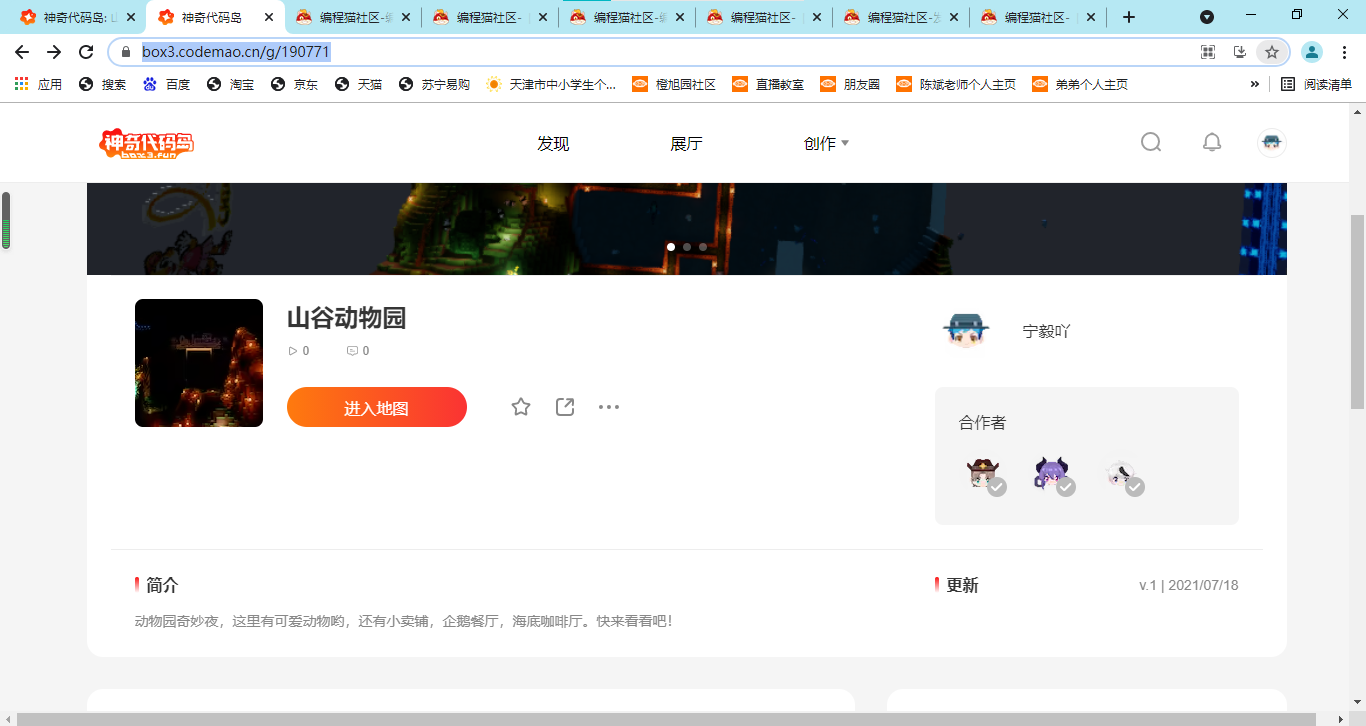Select the first banner carousel dot
The image size is (1366, 726).
pyautogui.click(x=671, y=247)
